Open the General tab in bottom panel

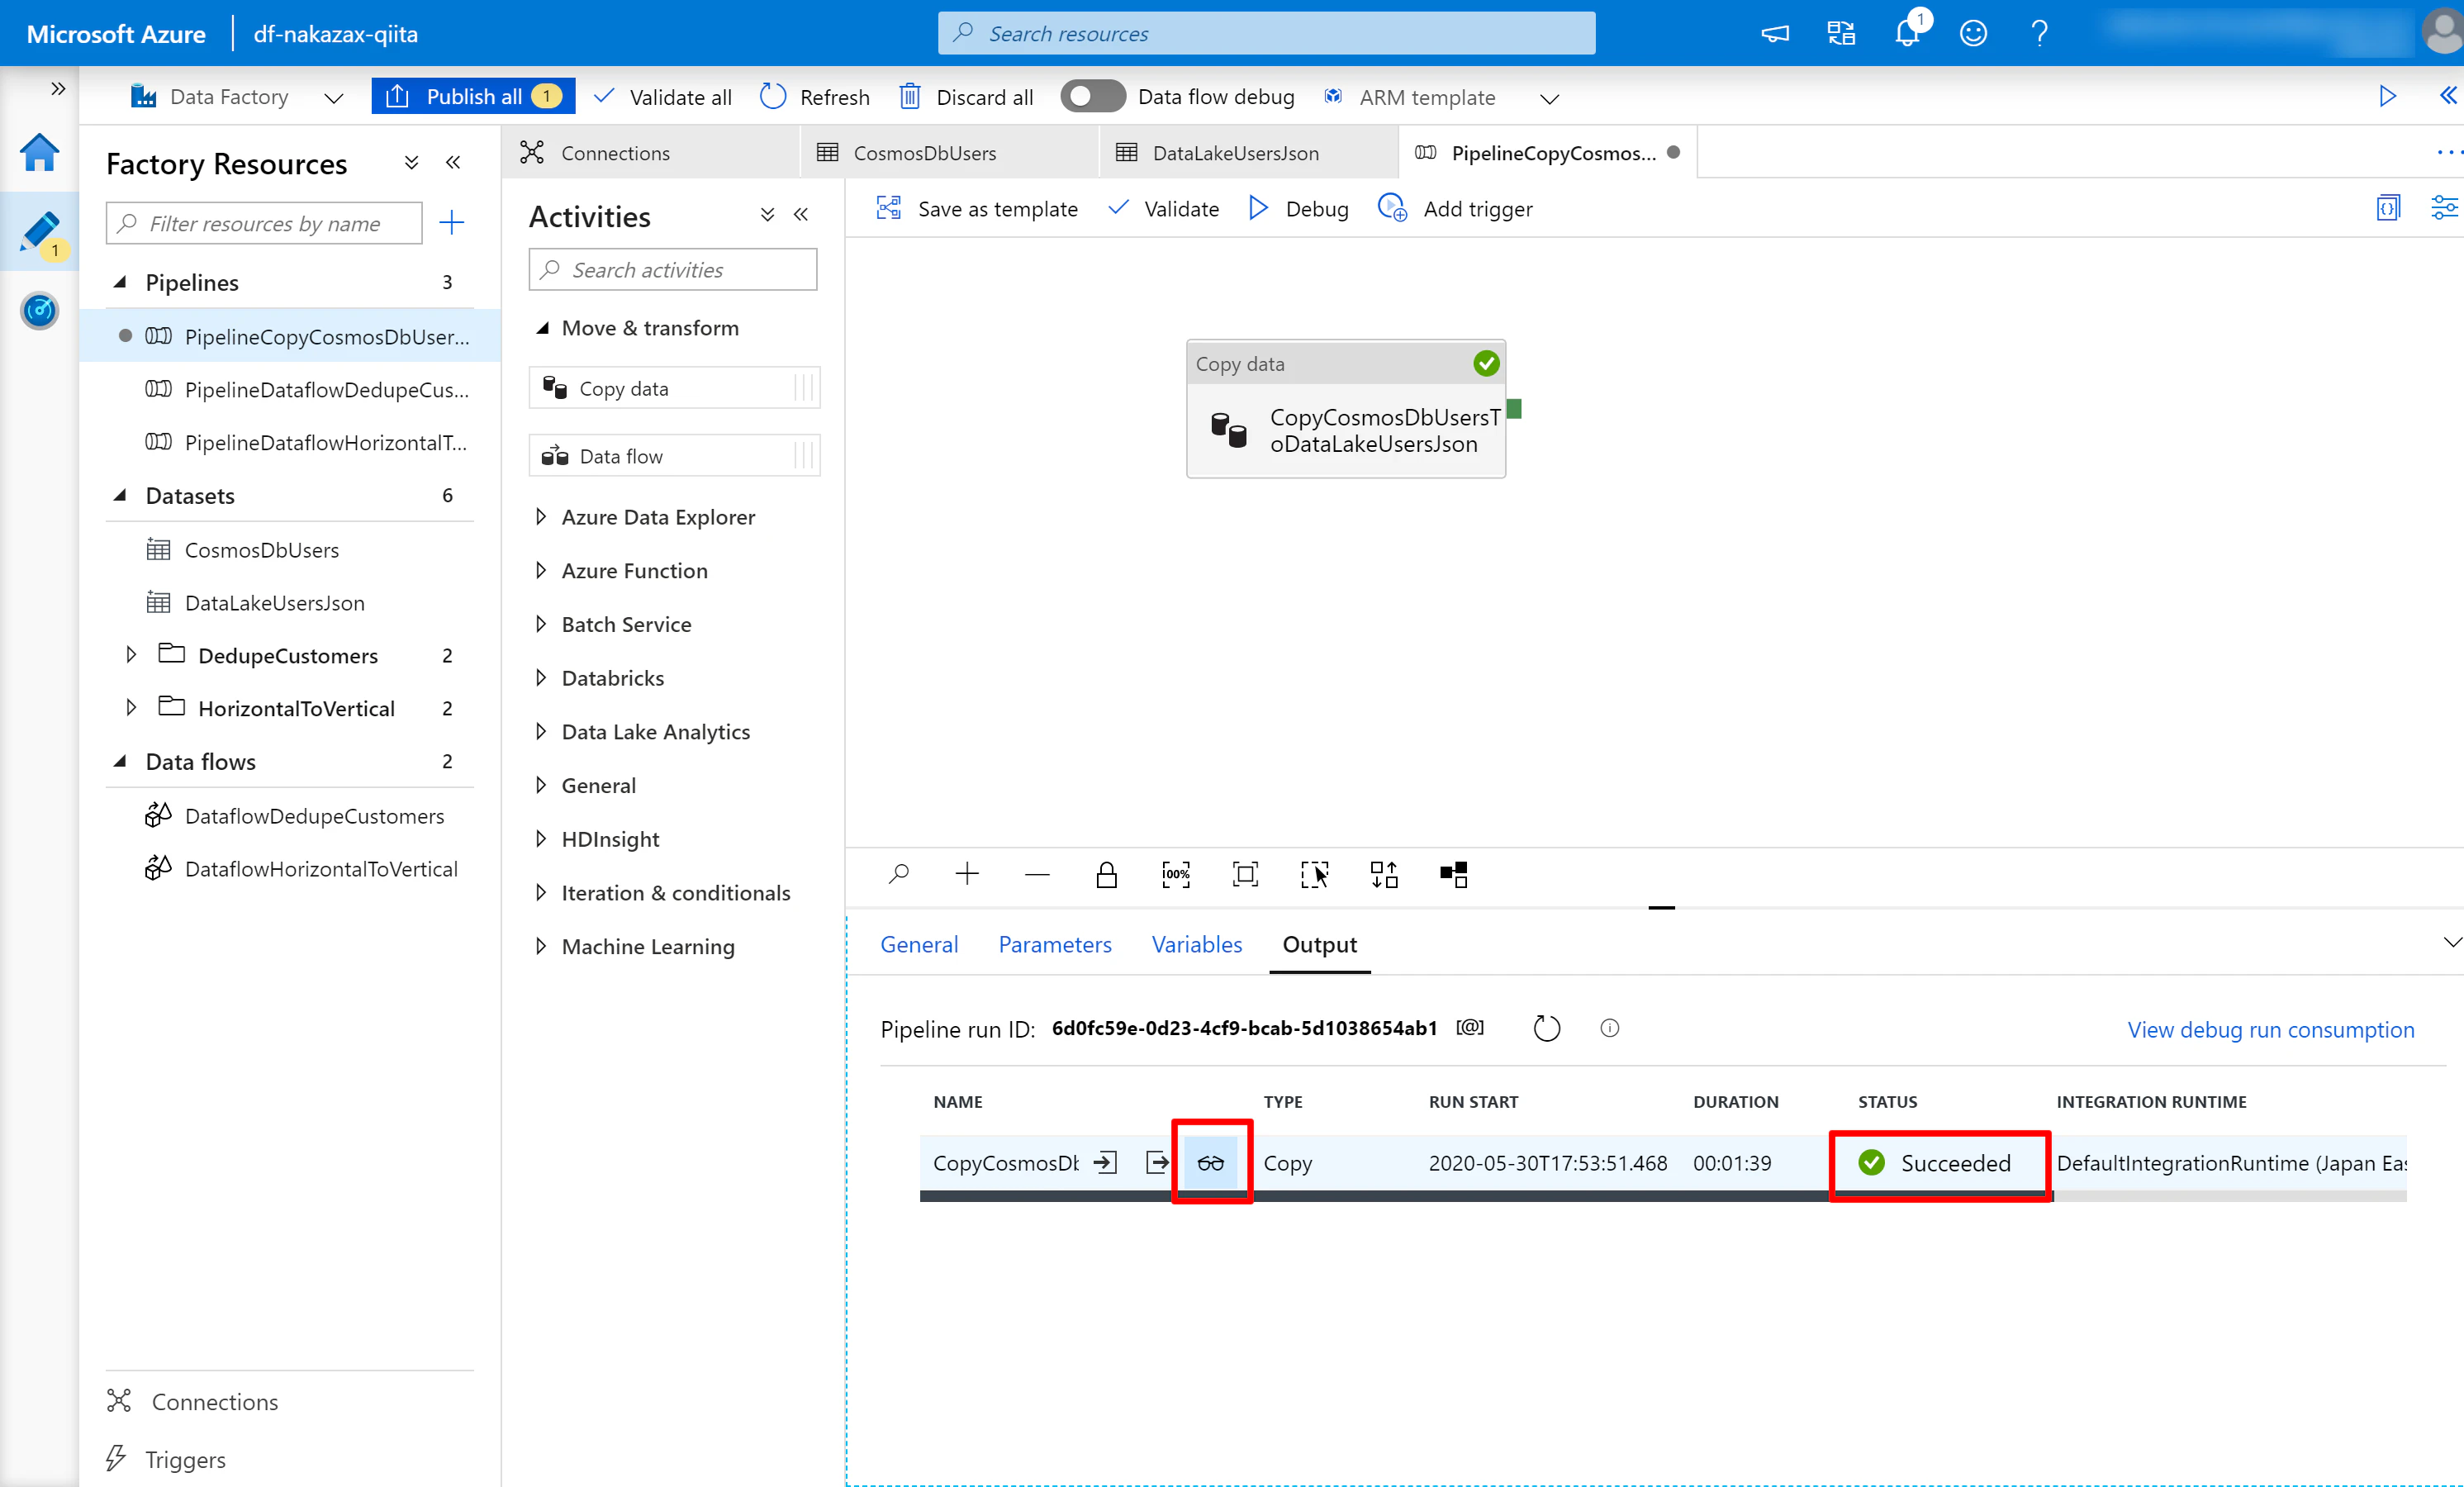coord(919,945)
